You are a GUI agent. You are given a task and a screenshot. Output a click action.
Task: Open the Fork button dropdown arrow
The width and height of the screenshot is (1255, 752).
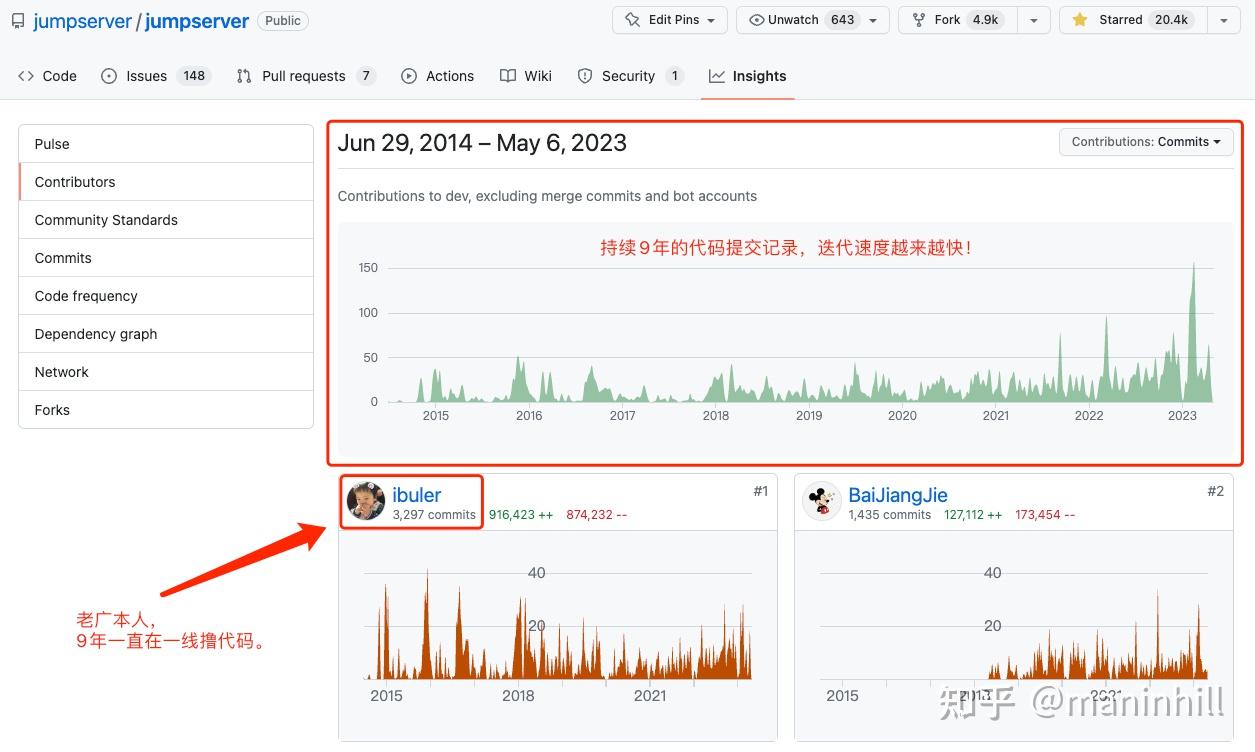(x=1034, y=19)
